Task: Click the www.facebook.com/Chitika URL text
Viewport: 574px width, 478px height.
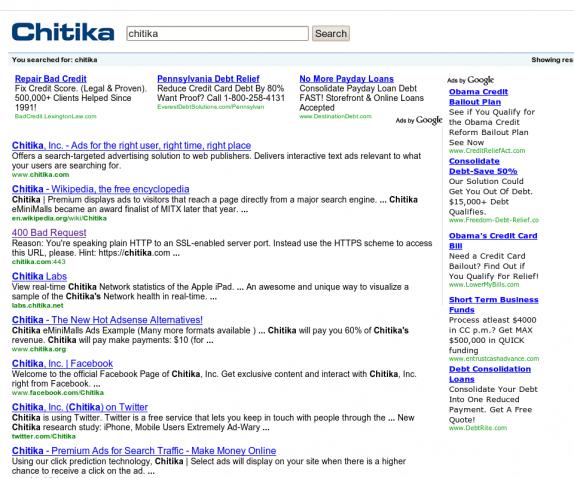Action: coord(58,393)
